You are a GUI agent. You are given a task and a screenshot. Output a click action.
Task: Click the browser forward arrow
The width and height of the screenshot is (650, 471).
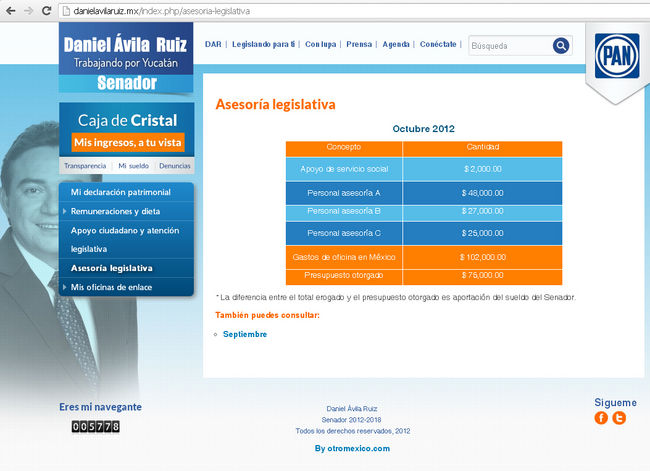[27, 10]
